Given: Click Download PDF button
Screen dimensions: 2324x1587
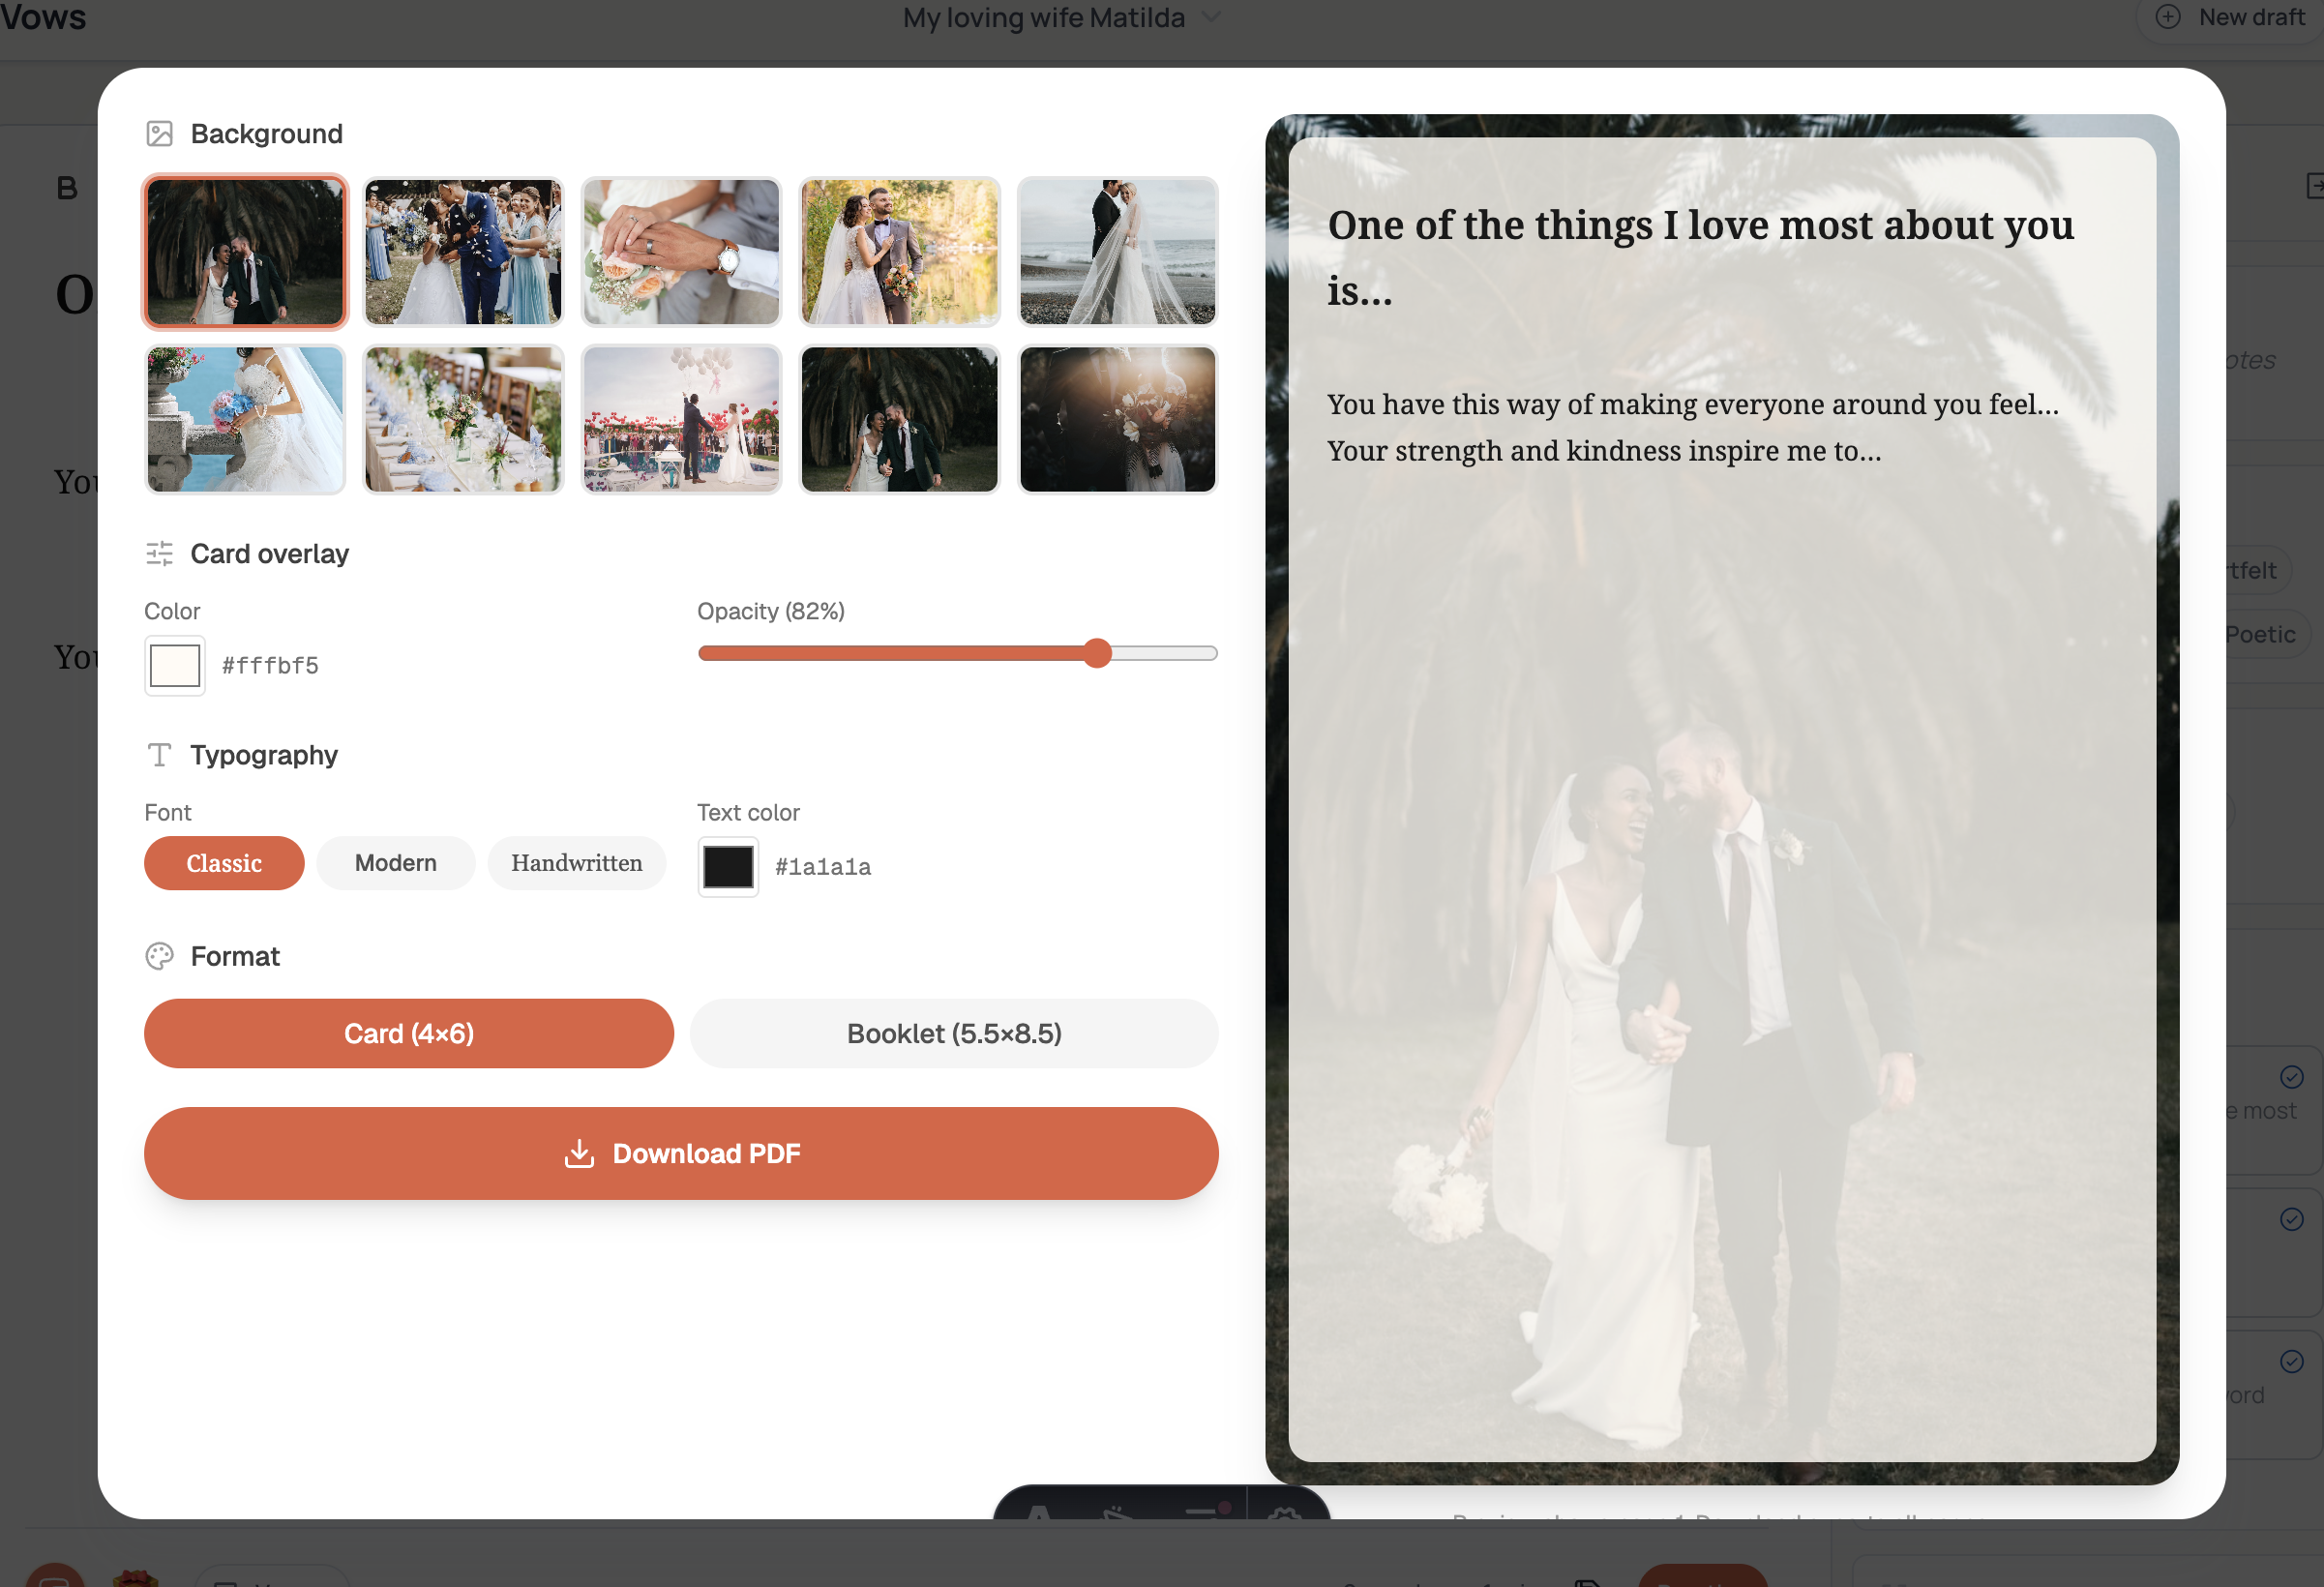Looking at the screenshot, I should [x=681, y=1154].
